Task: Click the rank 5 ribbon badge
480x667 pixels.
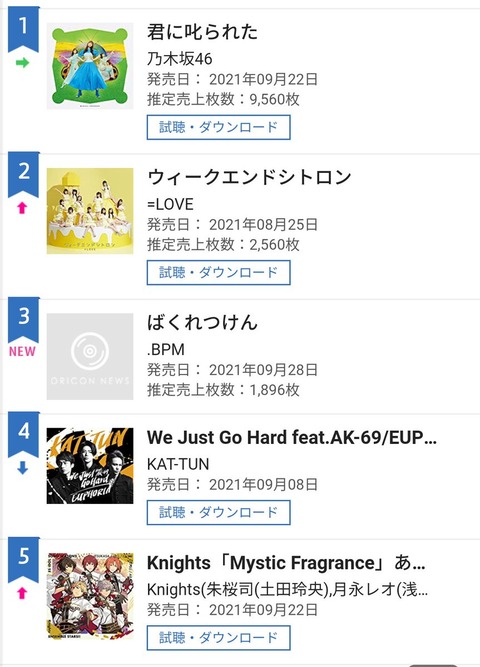Action: point(24,560)
